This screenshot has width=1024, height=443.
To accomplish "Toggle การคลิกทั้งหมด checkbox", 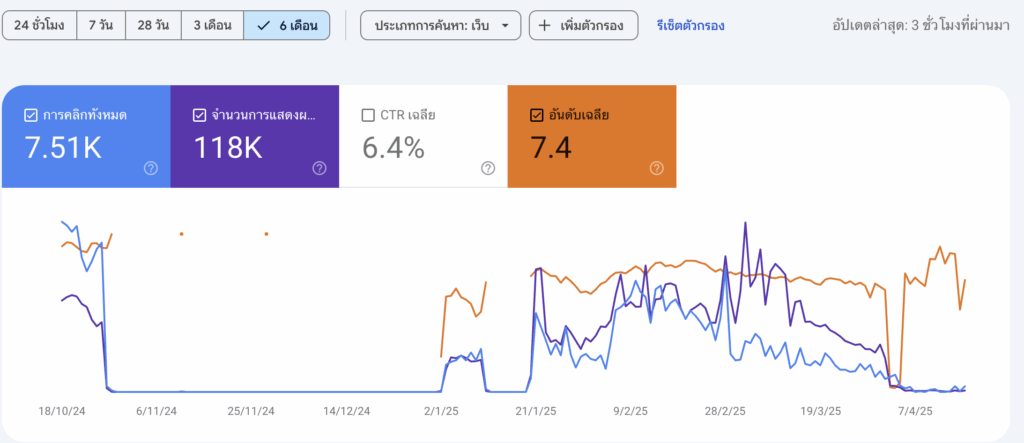I will (30, 116).
